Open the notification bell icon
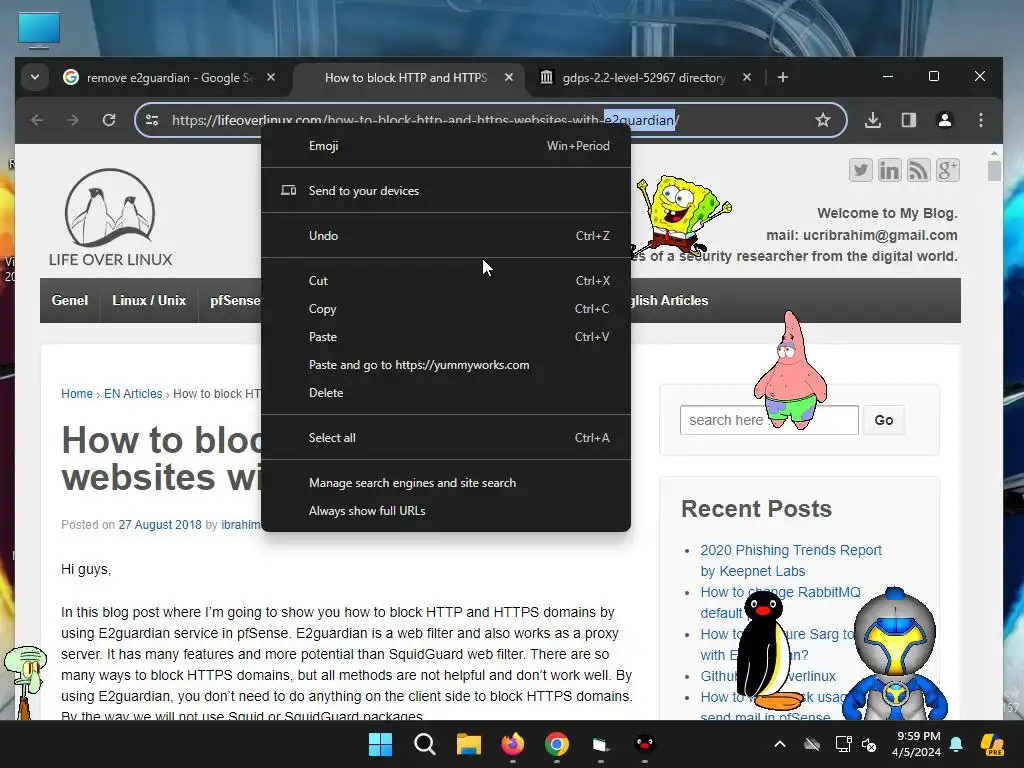Viewport: 1024px width, 768px height. (956, 744)
